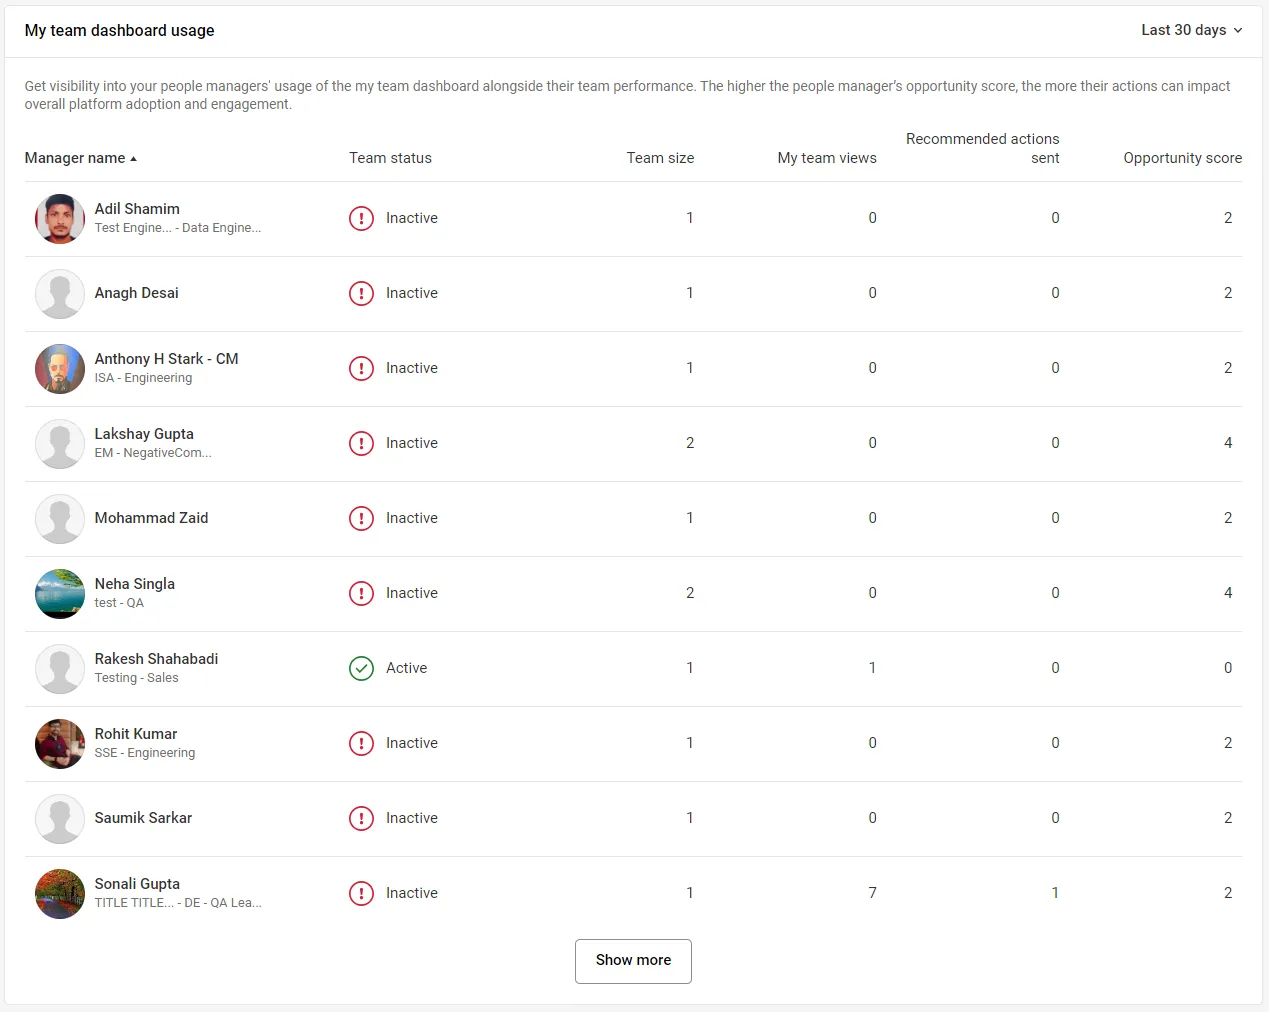Open Mohammad Zaid's manager name link
Screen dimensions: 1269x1012
[x=151, y=518]
